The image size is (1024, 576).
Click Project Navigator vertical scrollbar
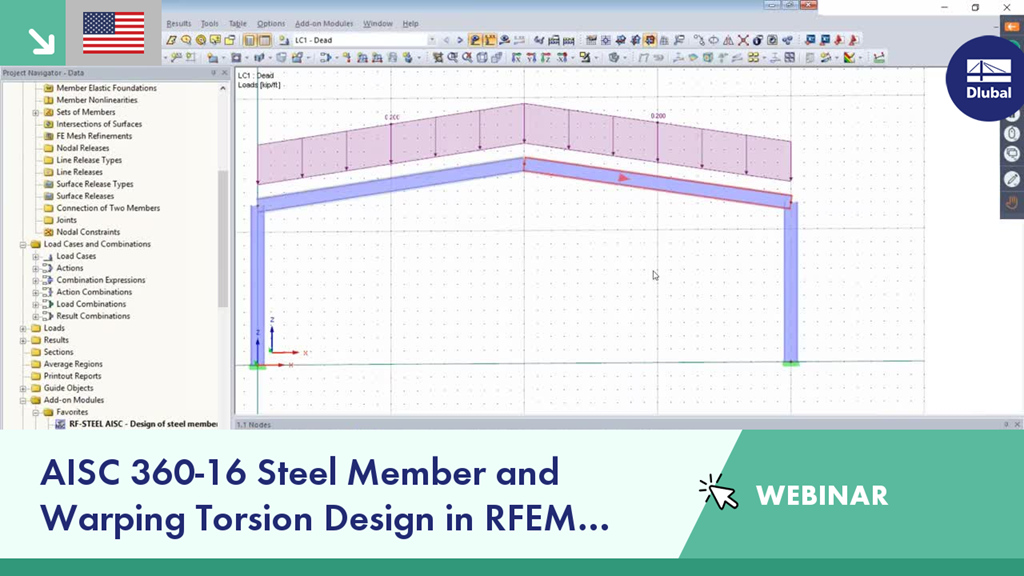coord(223,238)
